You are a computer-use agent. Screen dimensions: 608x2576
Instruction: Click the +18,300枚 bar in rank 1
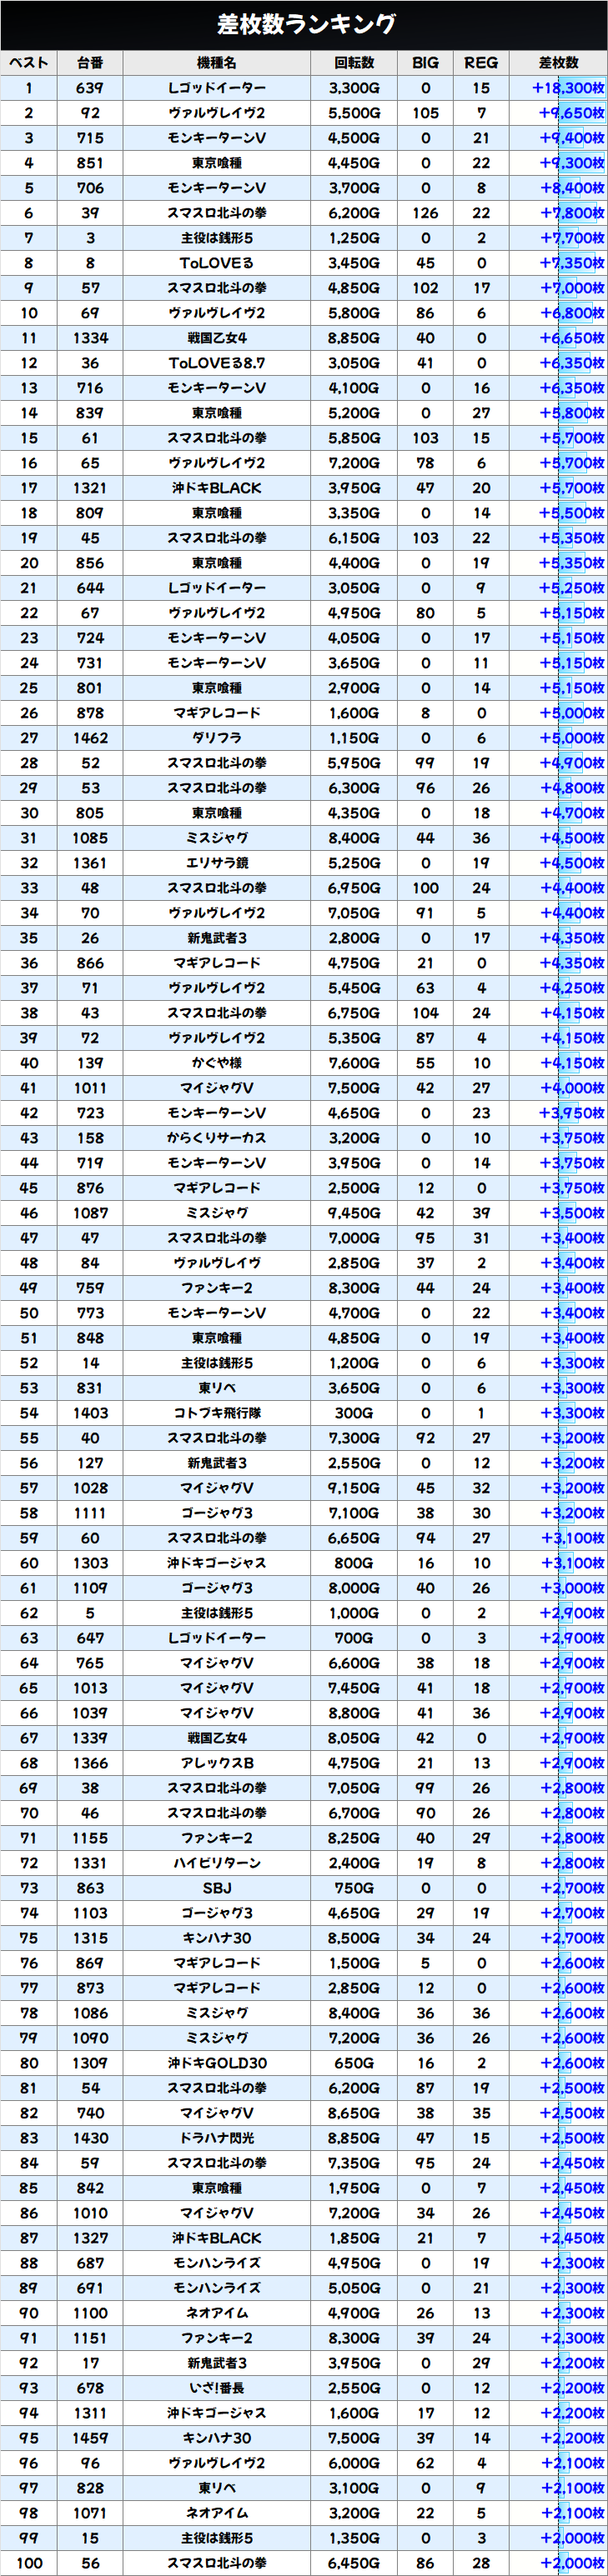pos(568,88)
